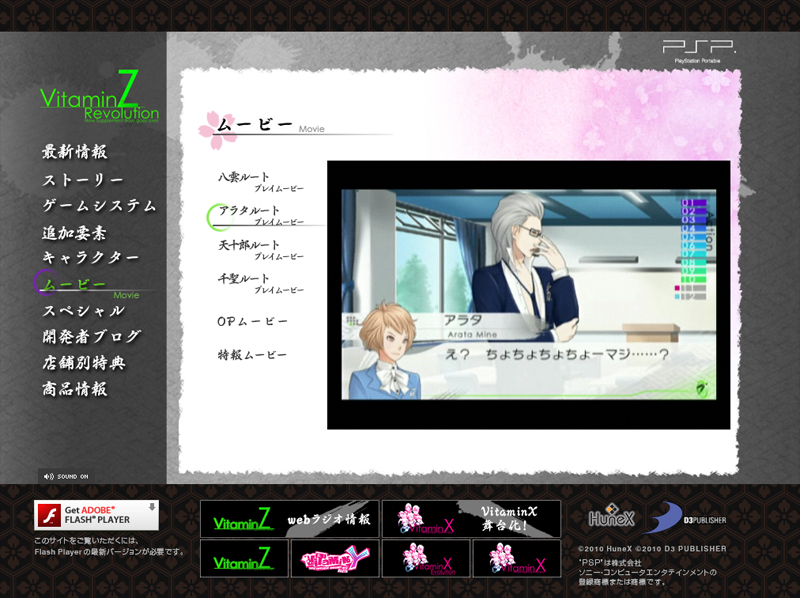Image resolution: width=800 pixels, height=598 pixels.
Task: Toggle the SOUND ON speaker control
Action: coord(66,477)
